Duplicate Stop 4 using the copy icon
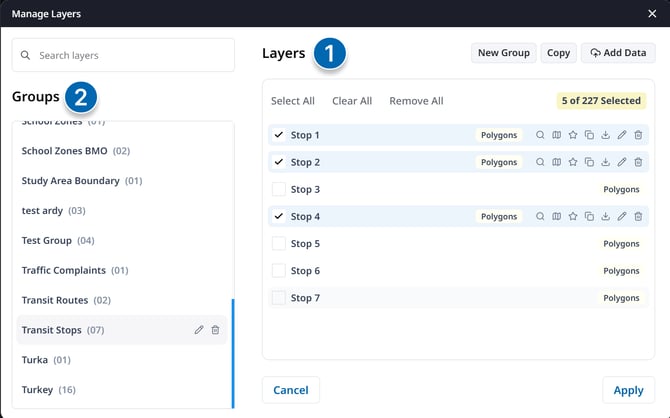The height and width of the screenshot is (418, 670). click(589, 216)
